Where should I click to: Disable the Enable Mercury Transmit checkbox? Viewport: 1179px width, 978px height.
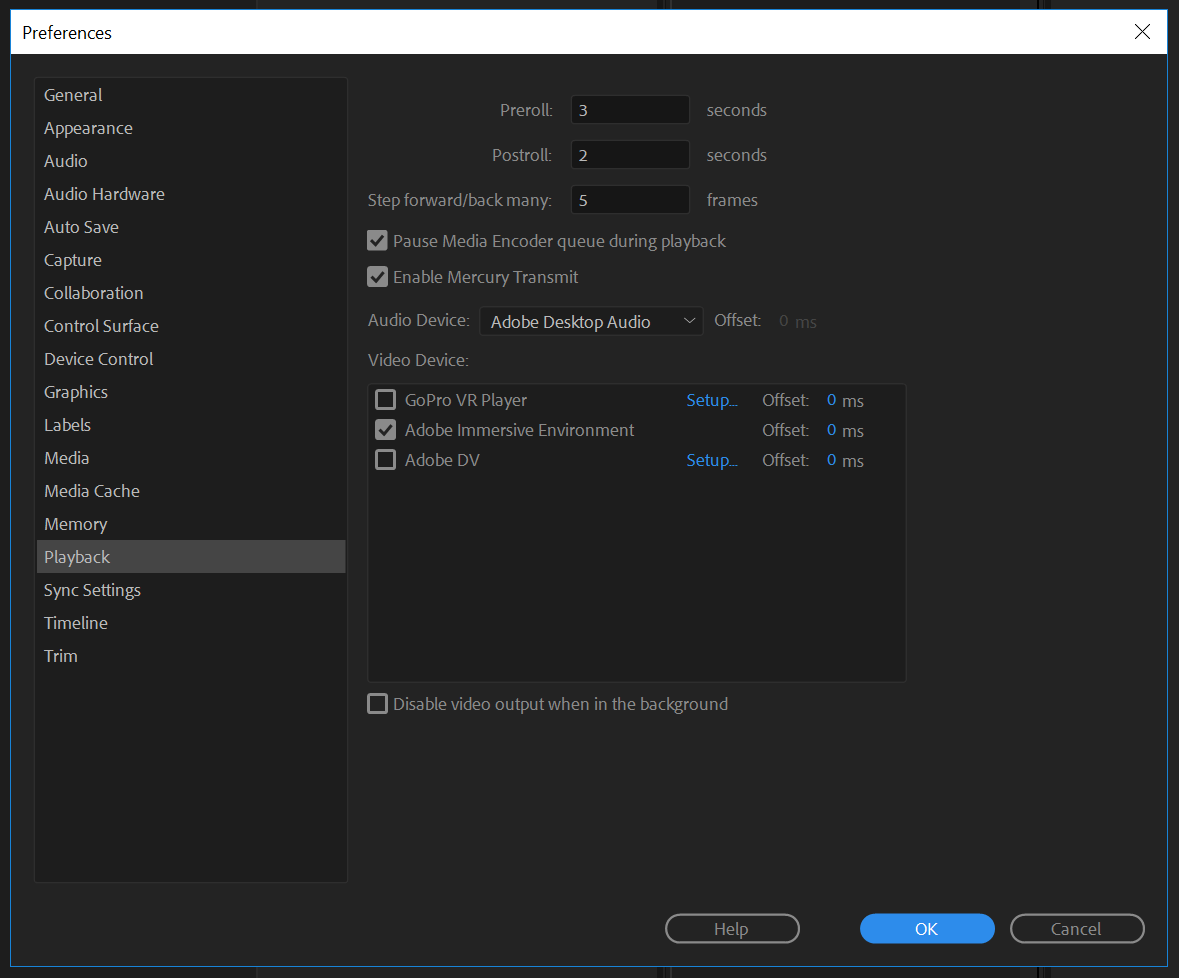[378, 277]
